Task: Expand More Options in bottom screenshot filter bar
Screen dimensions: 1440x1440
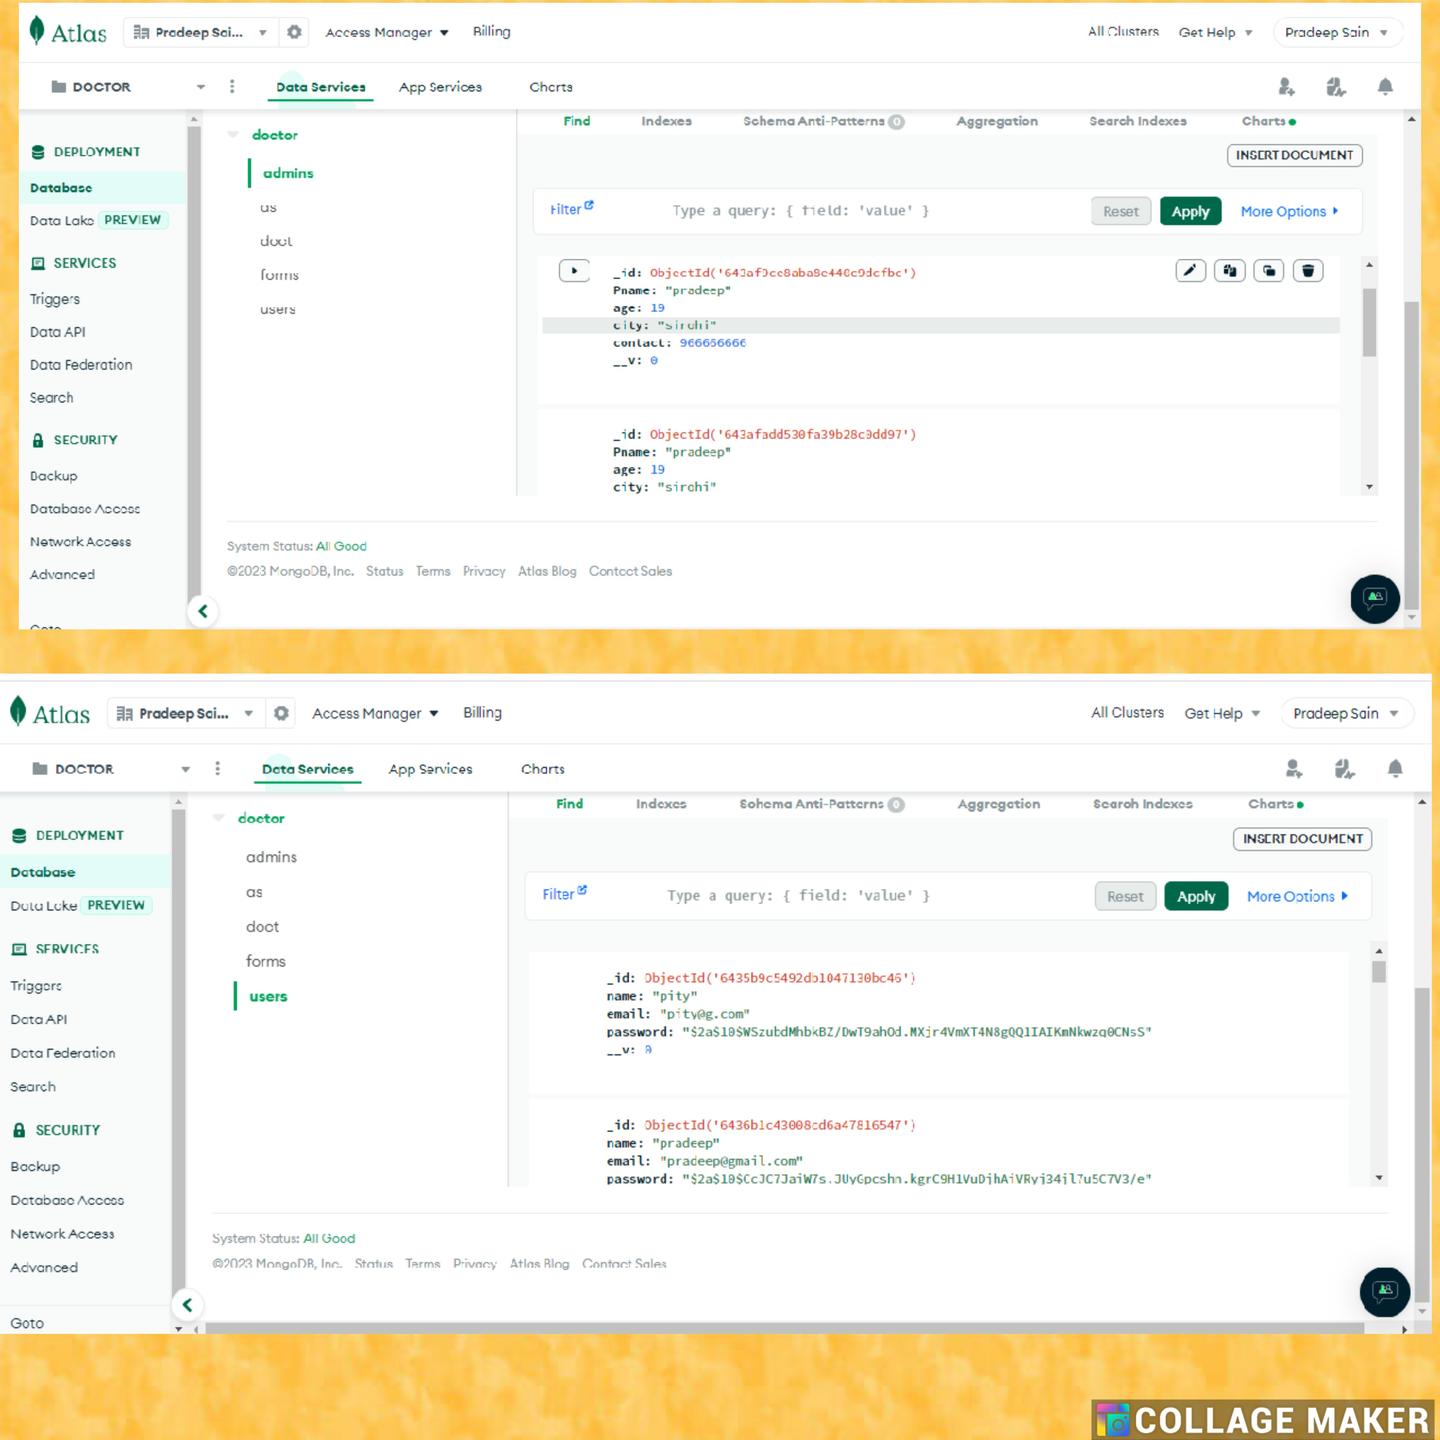Action: pos(1298,896)
